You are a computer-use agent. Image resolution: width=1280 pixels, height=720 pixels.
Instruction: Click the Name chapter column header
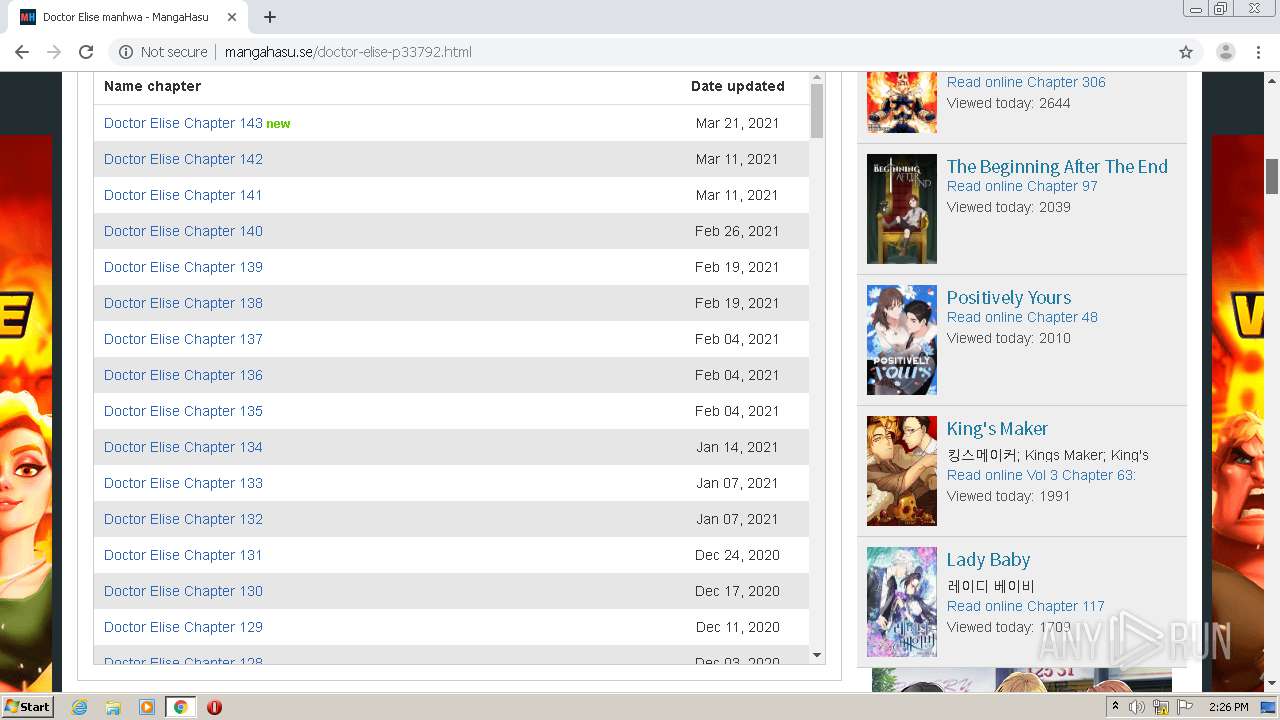pos(152,86)
